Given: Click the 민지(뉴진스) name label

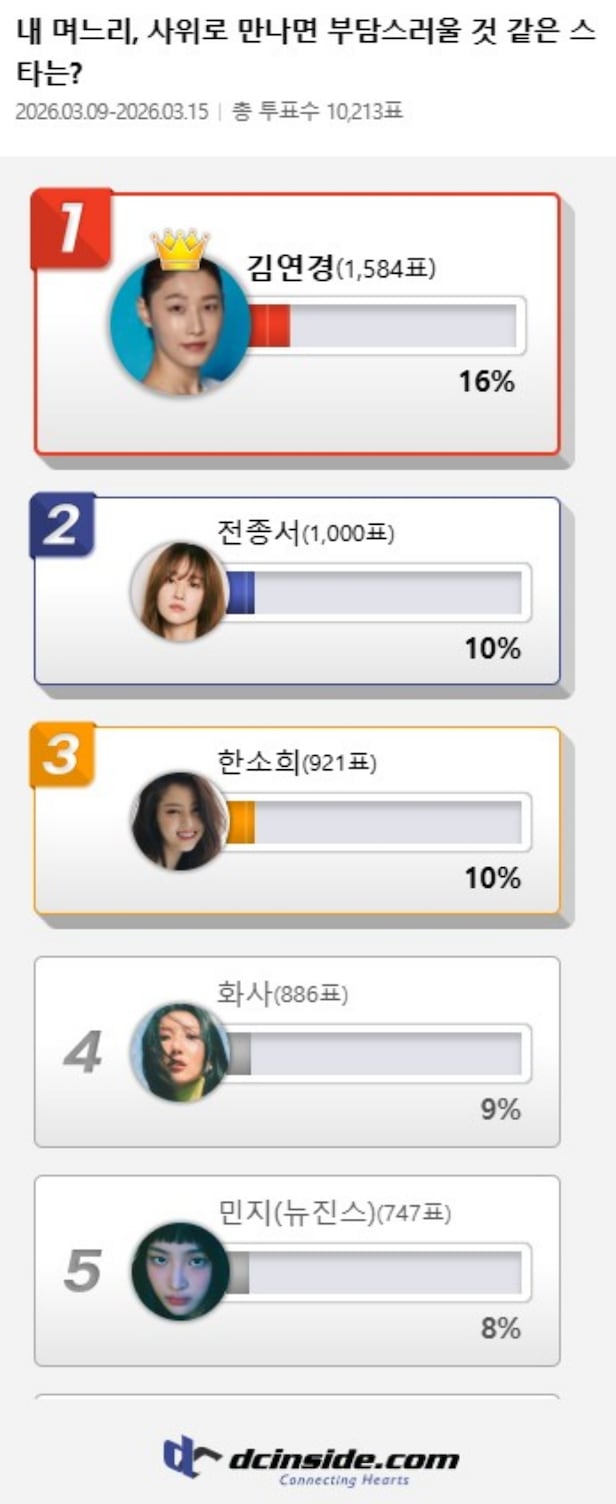Looking at the screenshot, I should [x=296, y=1213].
